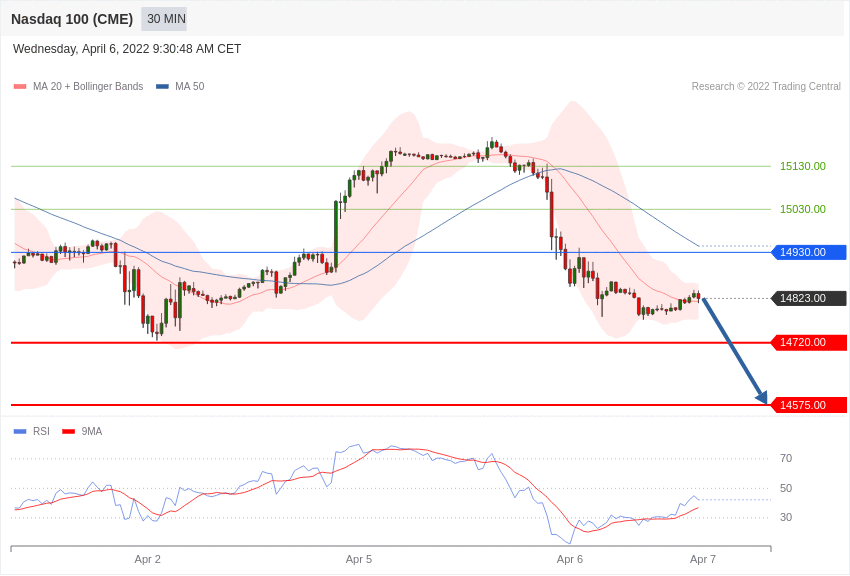Click the green 15130.00 resistance label
Viewport: 850px width, 576px height.
point(802,166)
